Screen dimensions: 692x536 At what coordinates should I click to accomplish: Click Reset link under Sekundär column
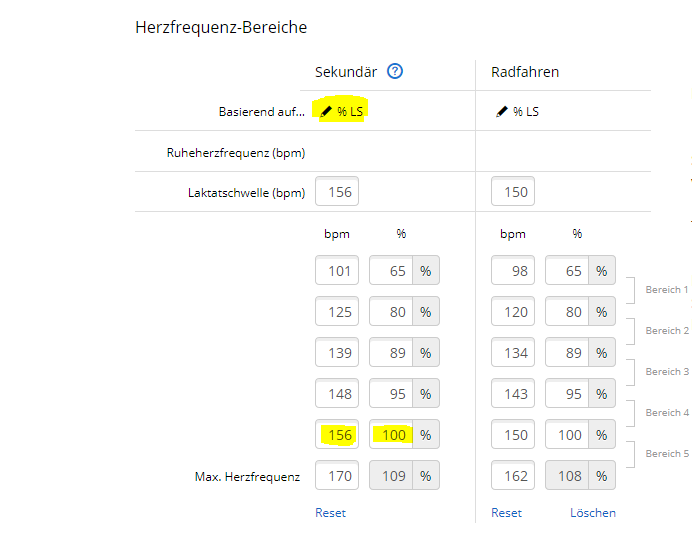[330, 513]
